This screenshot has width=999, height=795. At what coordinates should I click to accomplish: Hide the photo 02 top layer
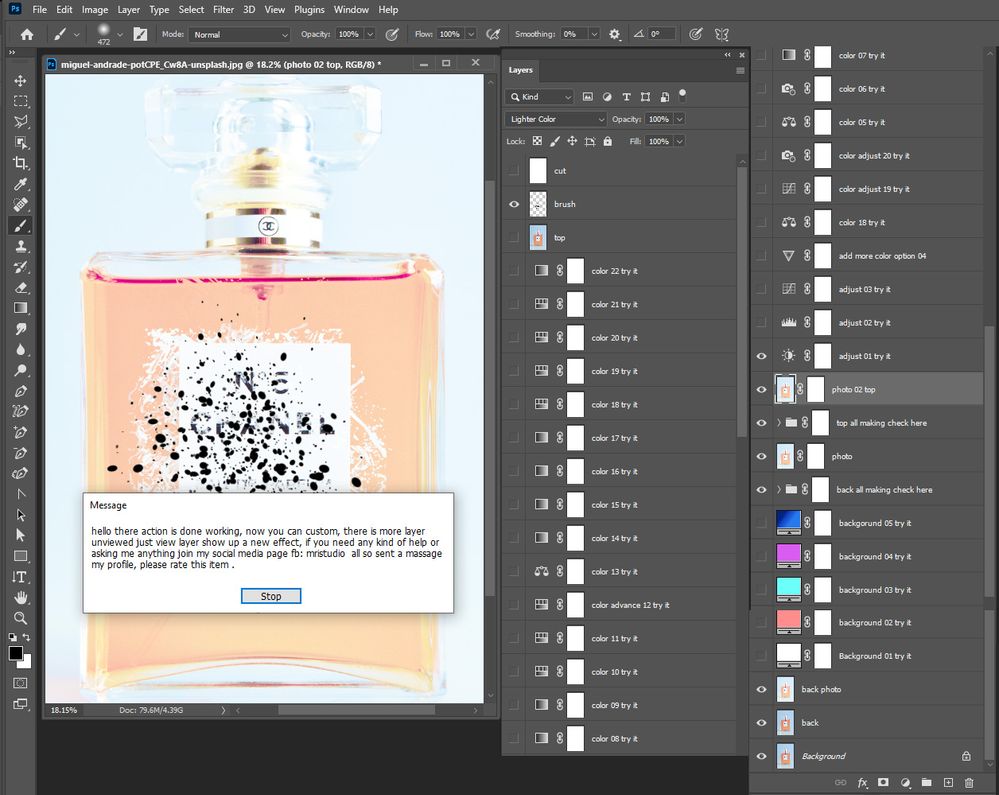[x=761, y=390]
